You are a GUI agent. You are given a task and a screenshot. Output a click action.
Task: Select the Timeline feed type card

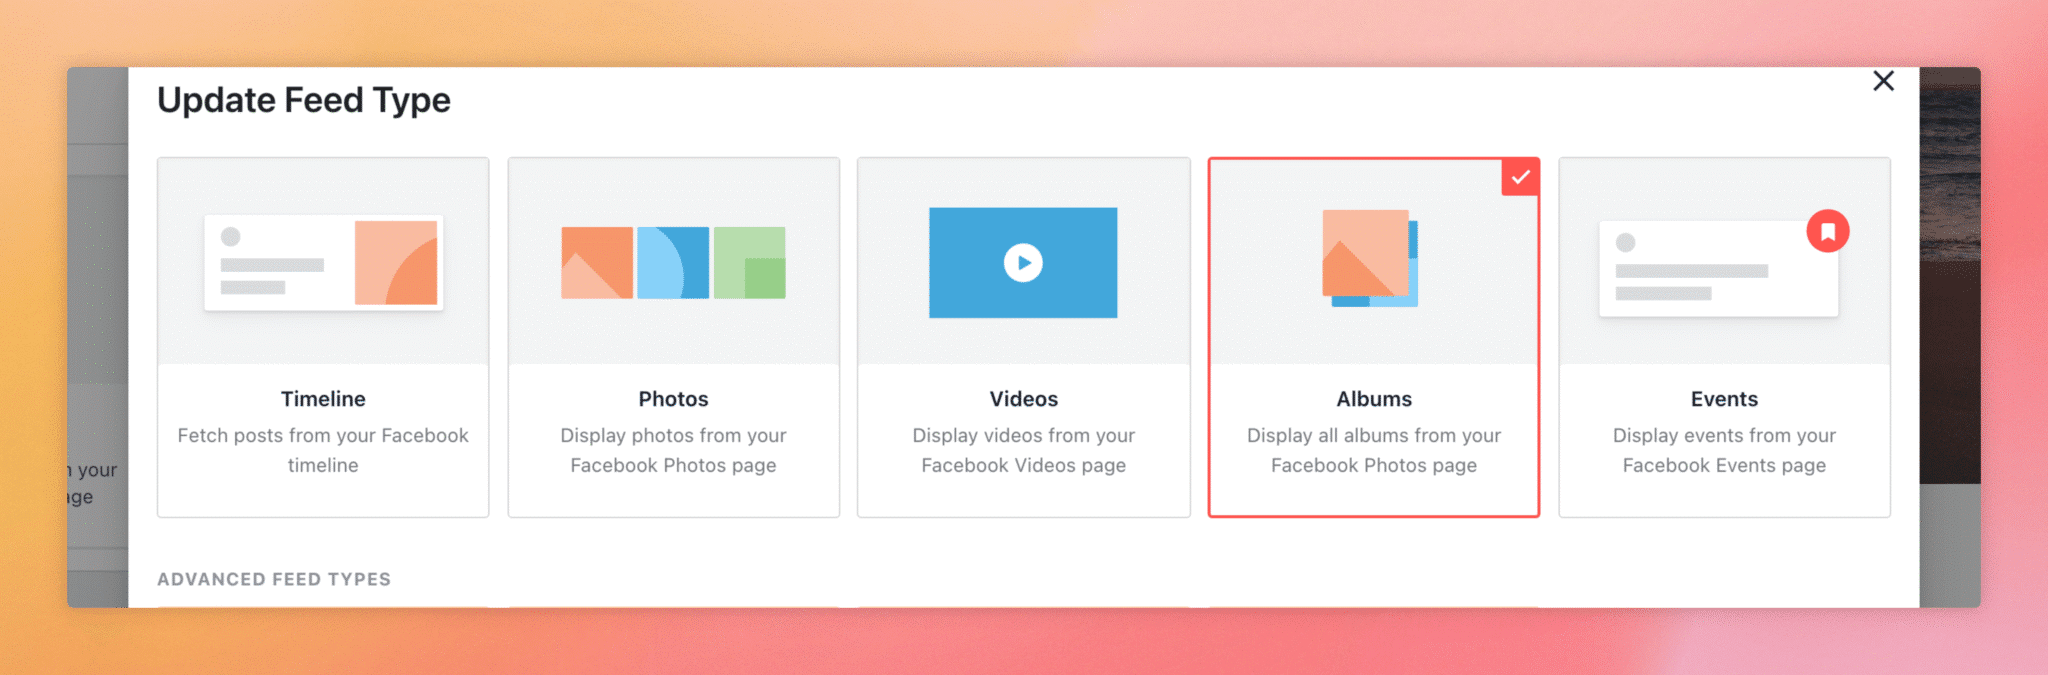(x=323, y=337)
